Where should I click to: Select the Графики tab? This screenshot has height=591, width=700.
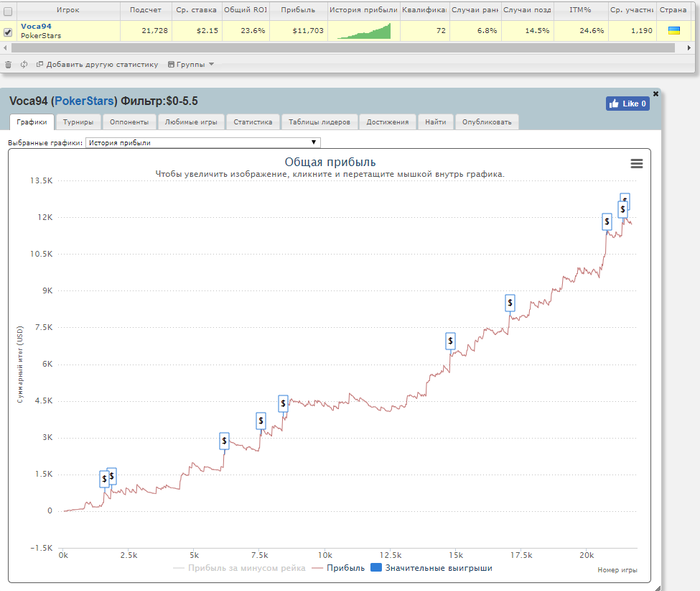32,122
